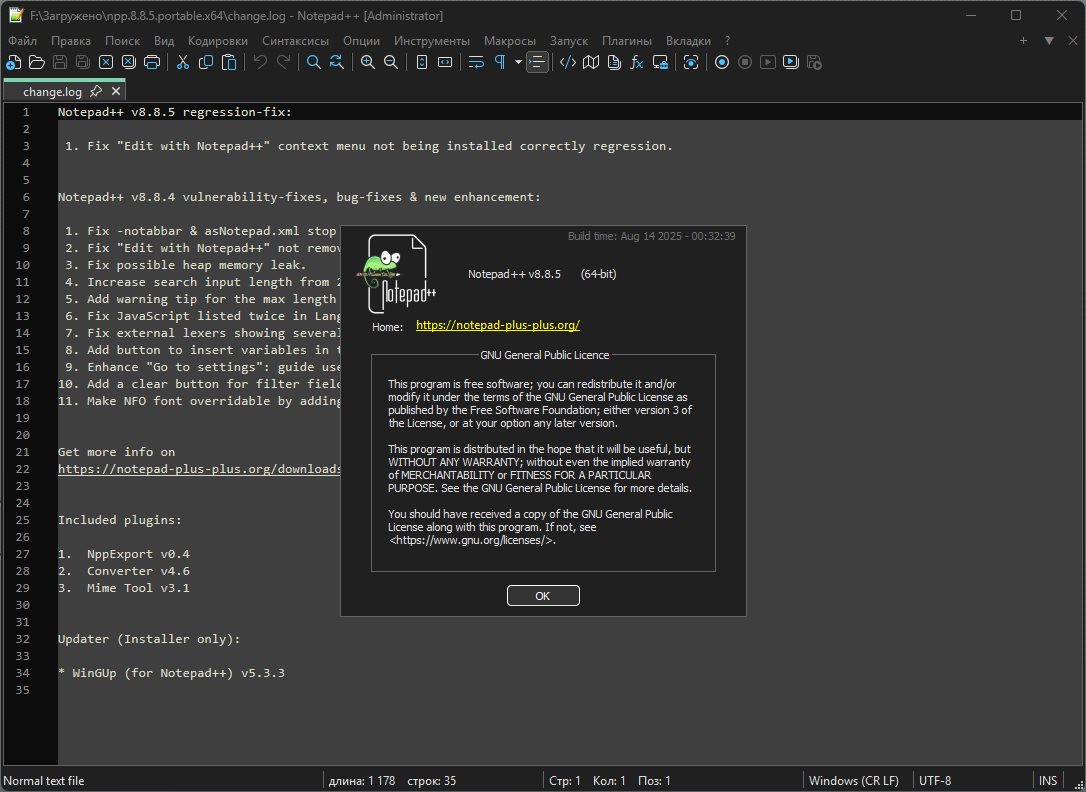The height and width of the screenshot is (792, 1086).
Task: Click the New file toolbar icon
Action: click(x=13, y=62)
